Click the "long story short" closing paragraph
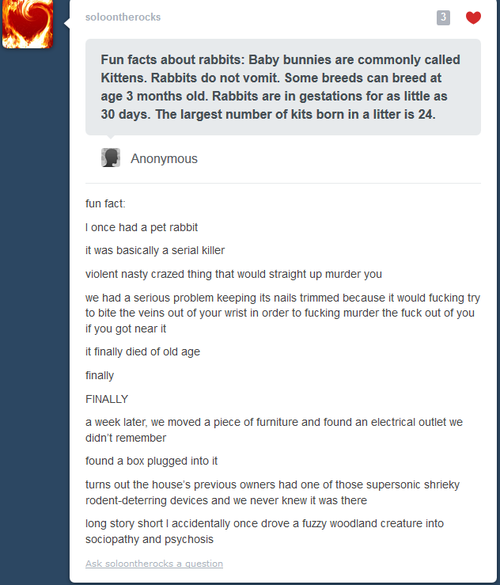 click(265, 531)
